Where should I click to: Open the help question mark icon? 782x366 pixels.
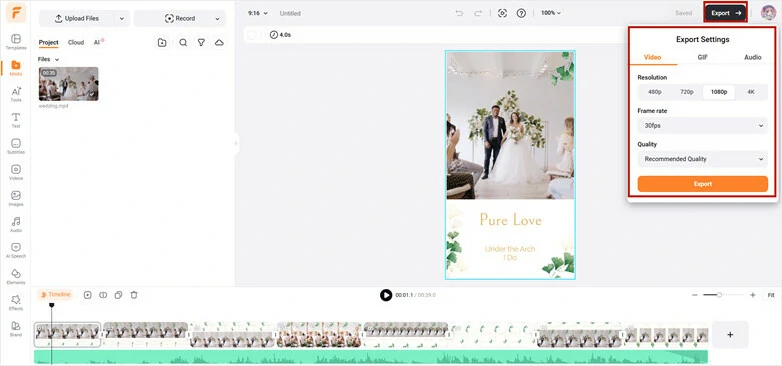tap(521, 13)
